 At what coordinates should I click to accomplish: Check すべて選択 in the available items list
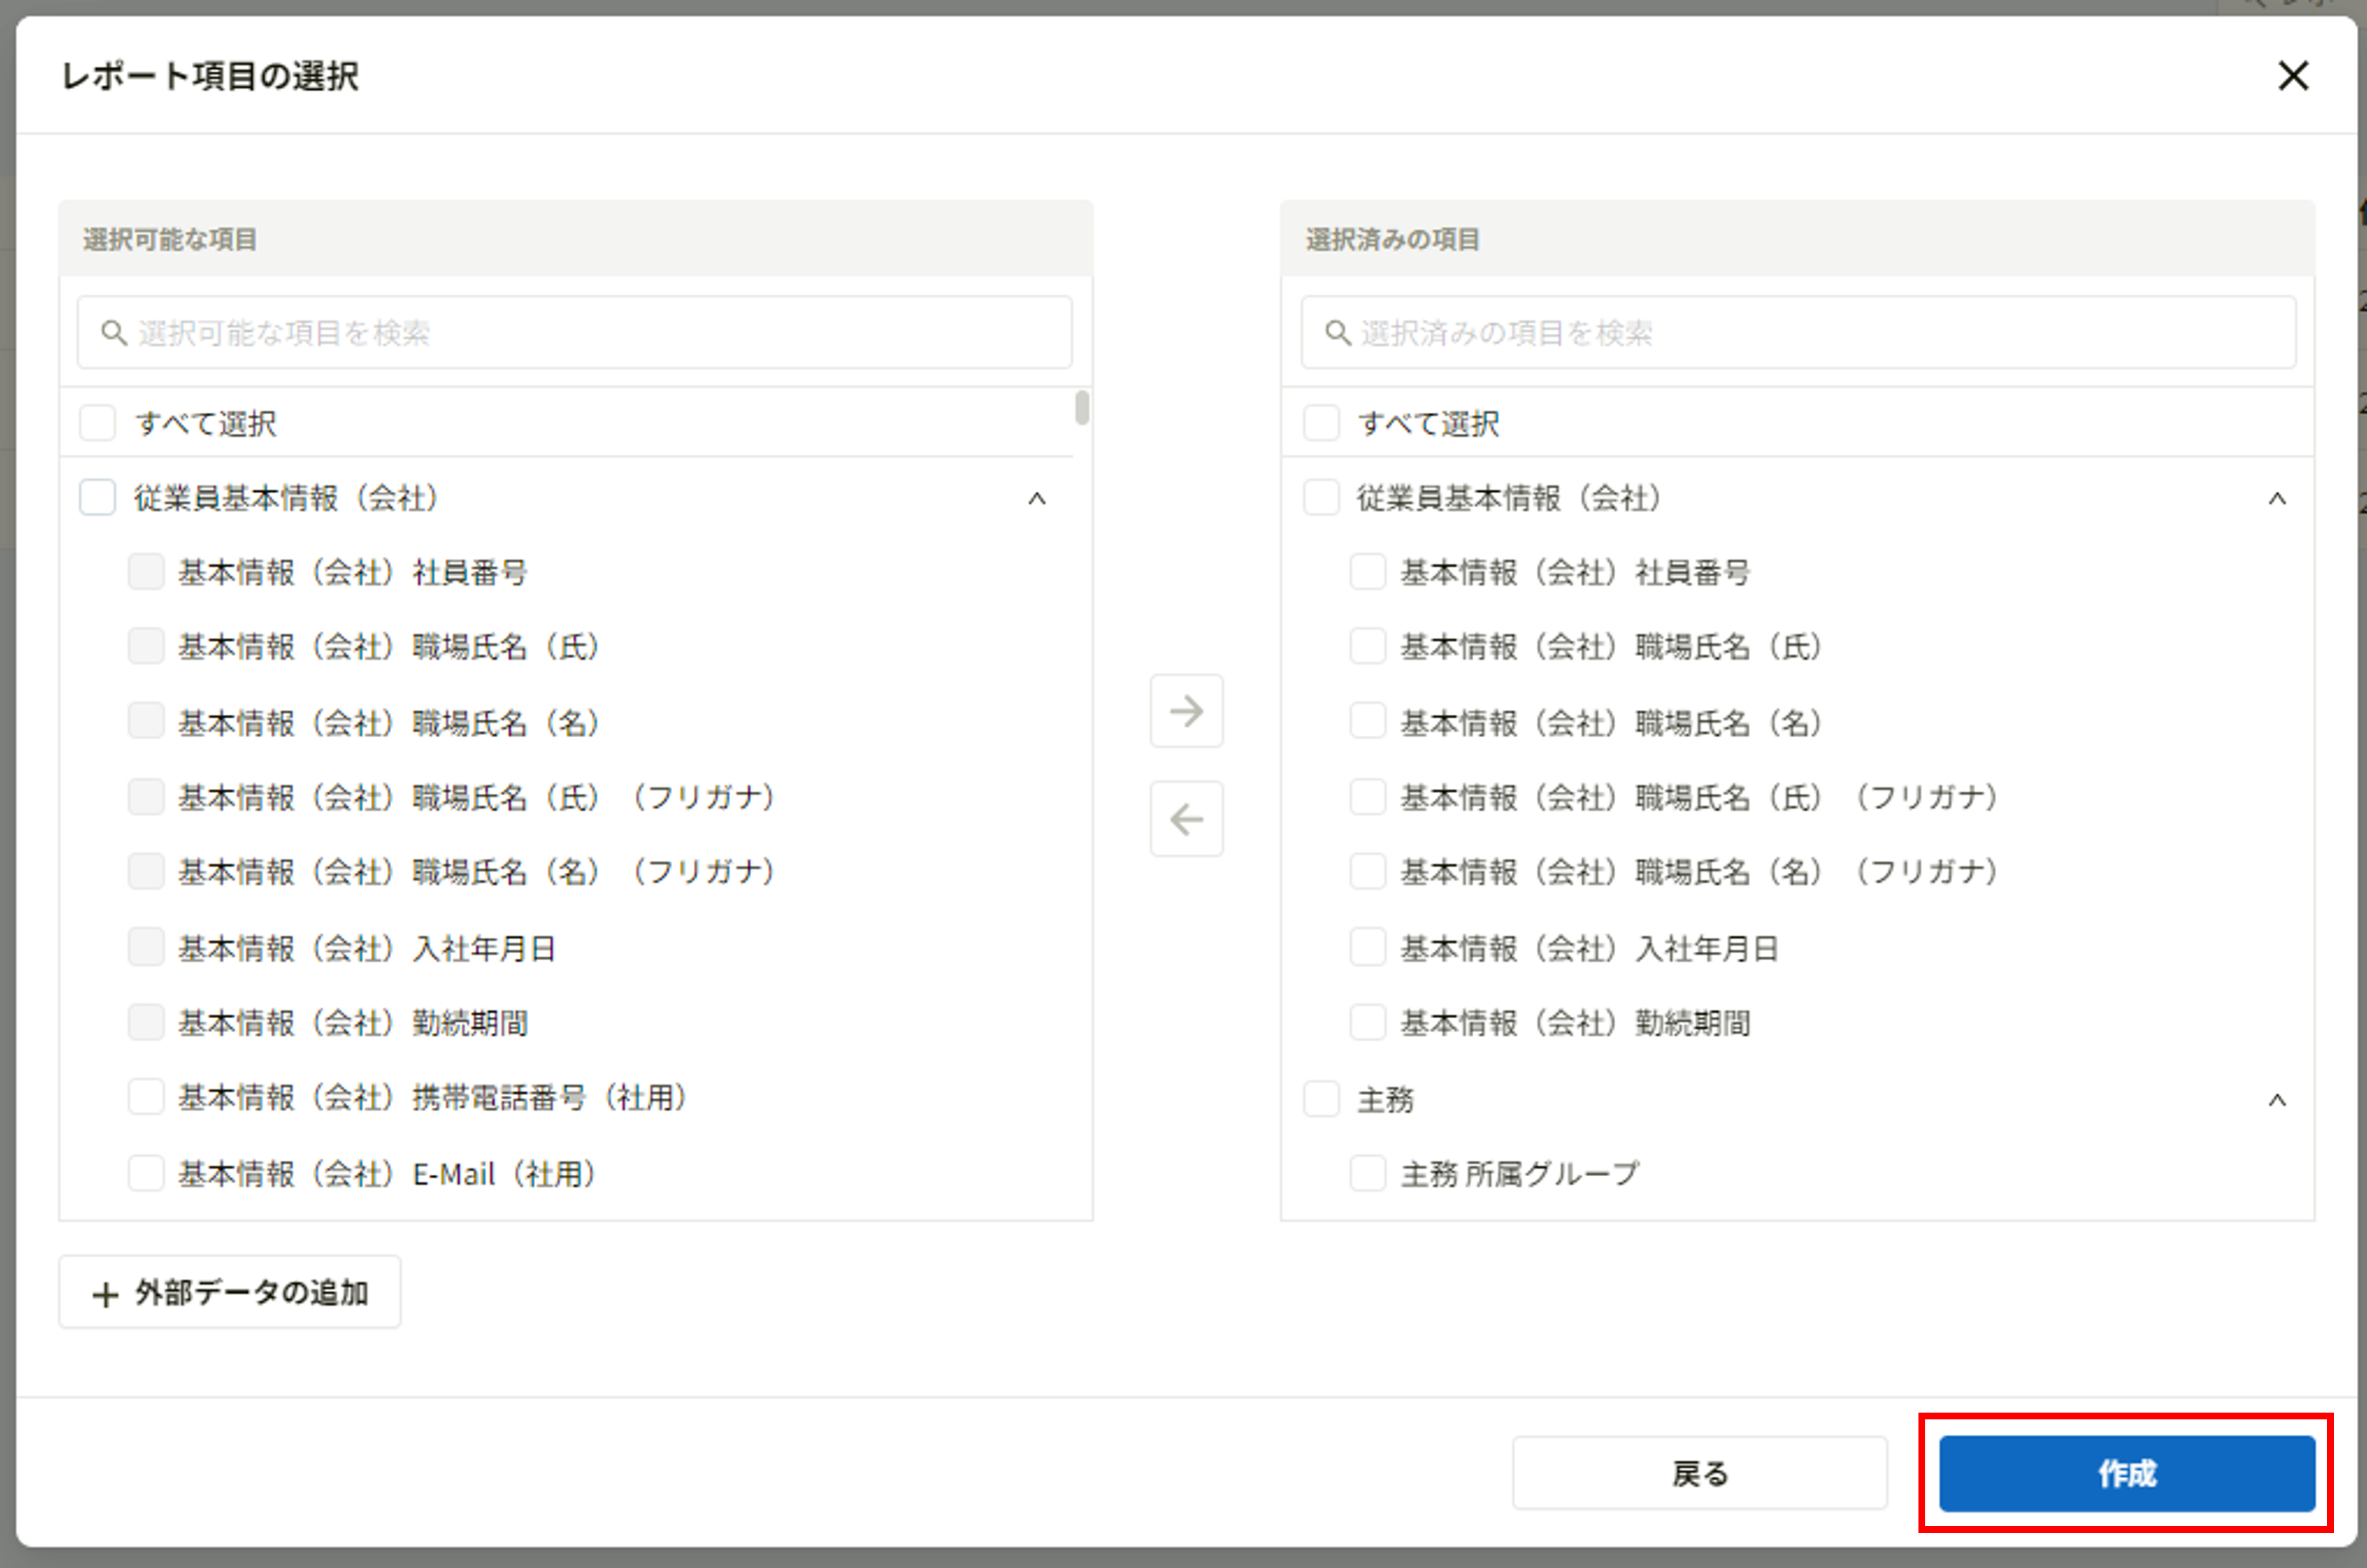[x=97, y=422]
